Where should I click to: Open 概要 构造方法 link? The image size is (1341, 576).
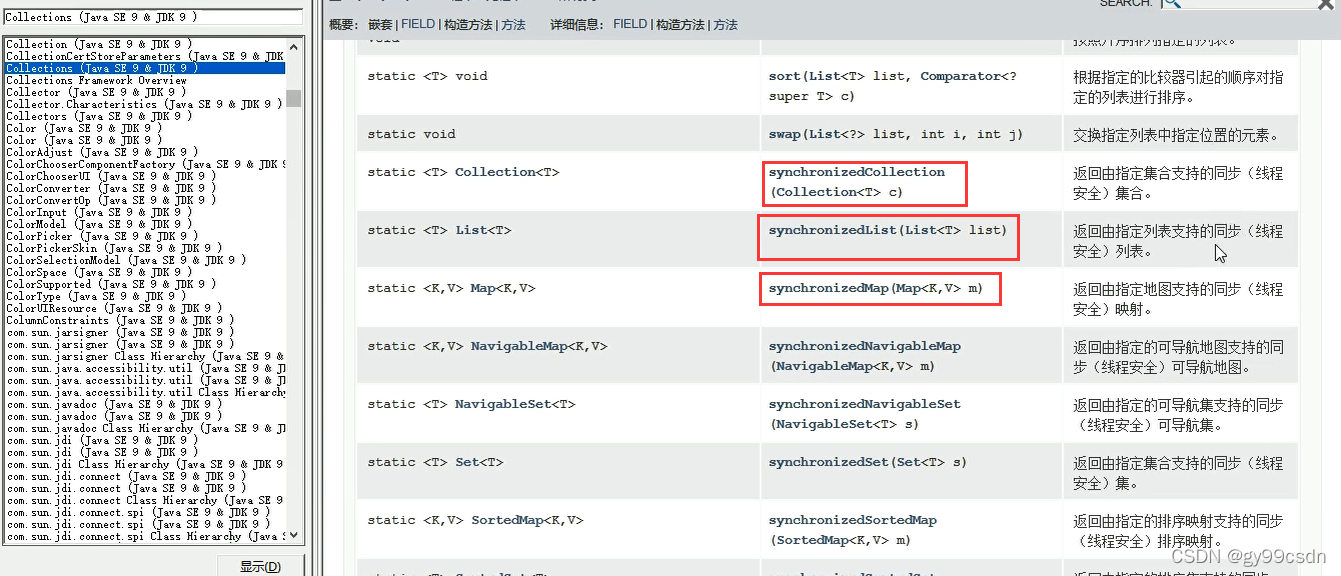click(468, 24)
